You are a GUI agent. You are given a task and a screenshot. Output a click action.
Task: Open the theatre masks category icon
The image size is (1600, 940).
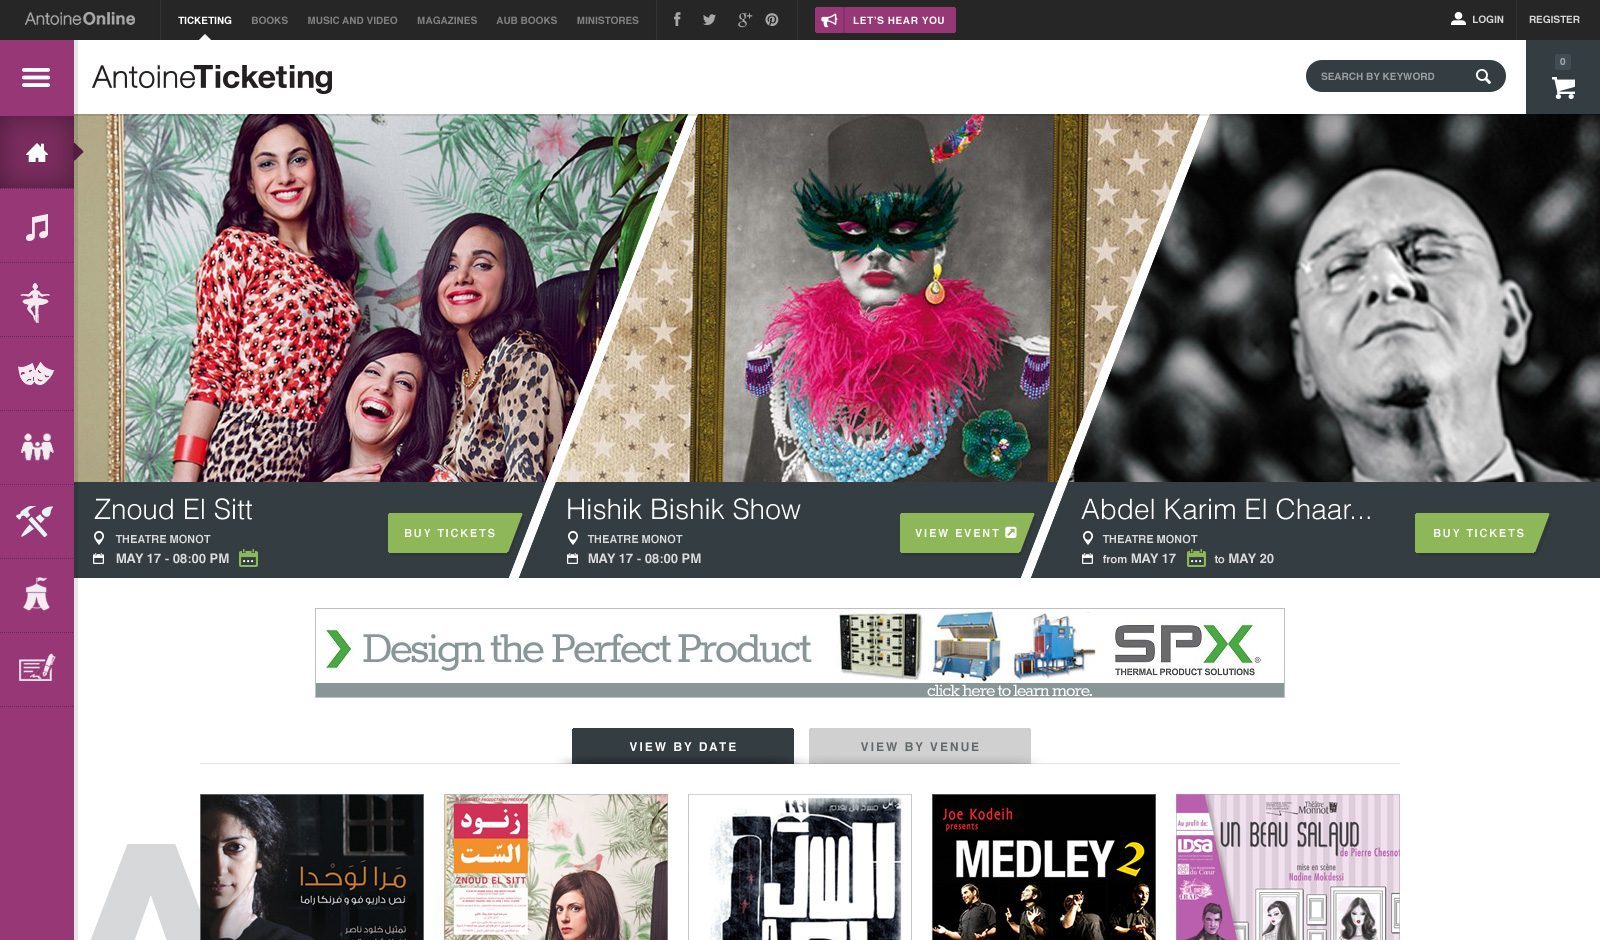tap(36, 374)
